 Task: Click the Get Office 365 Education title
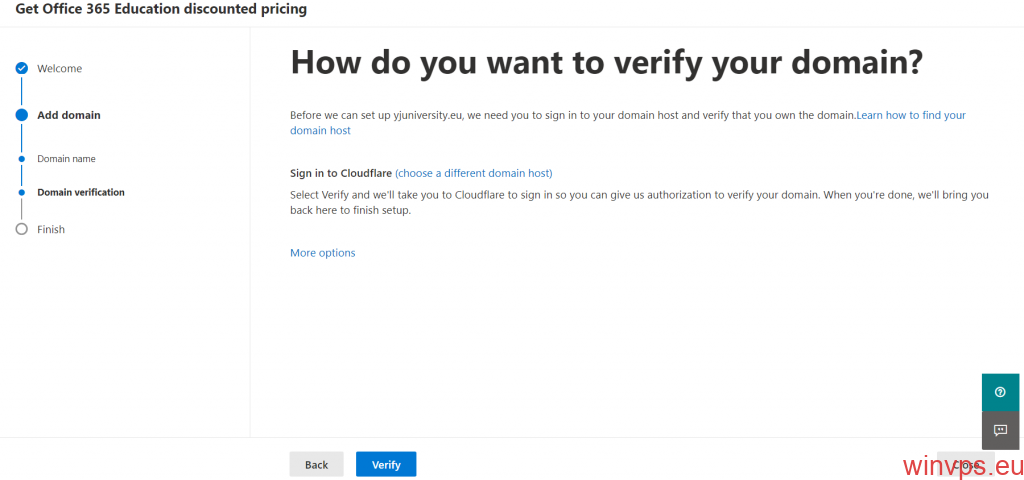coord(161,10)
